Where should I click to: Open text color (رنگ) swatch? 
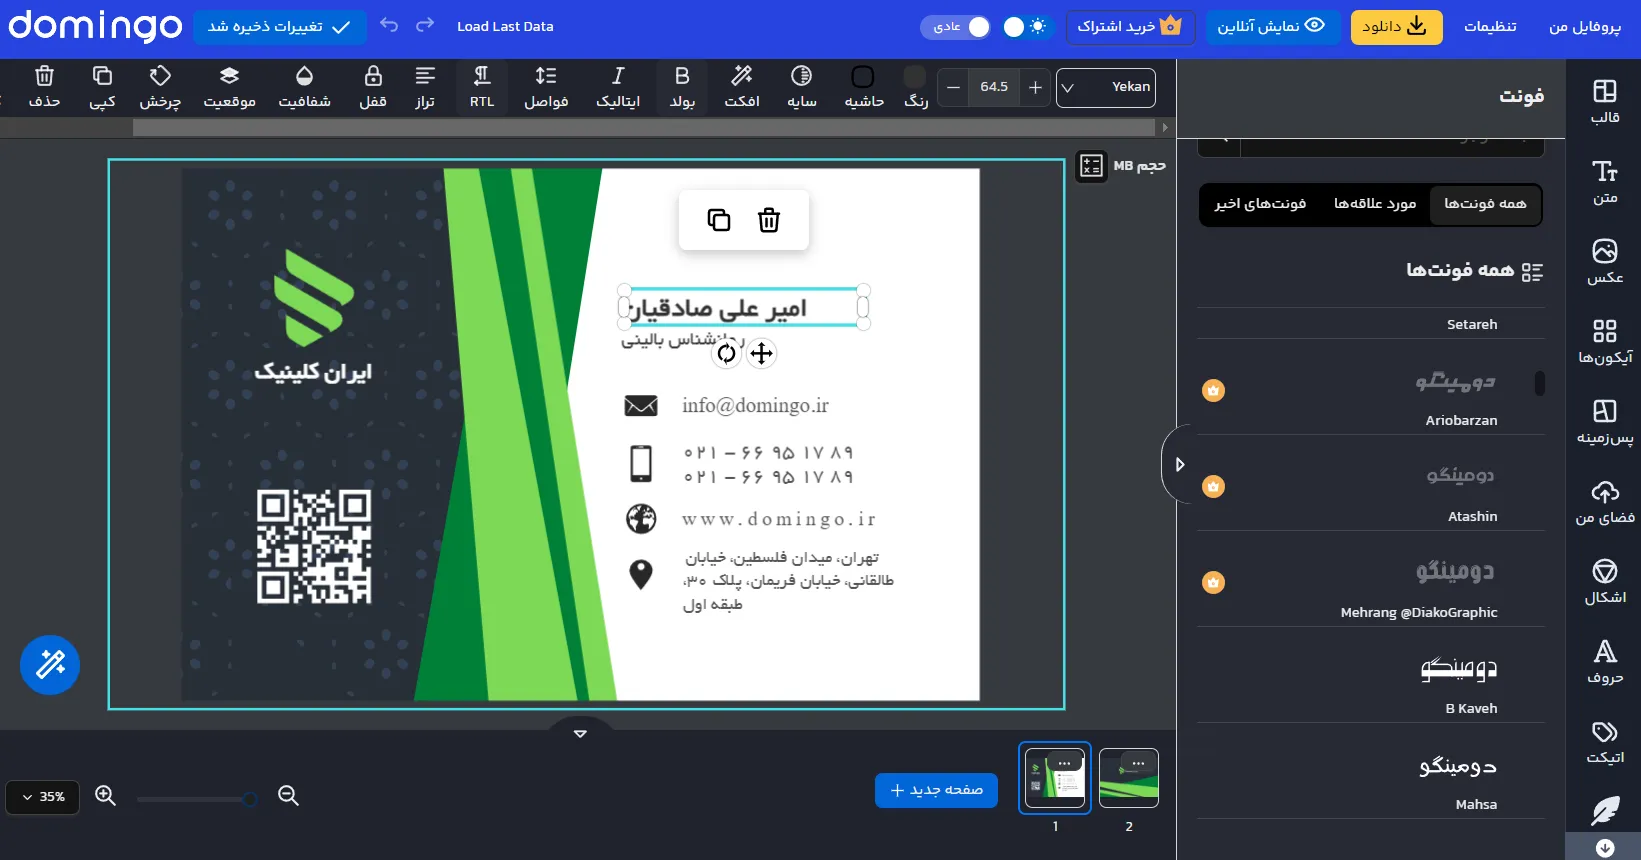coord(915,77)
